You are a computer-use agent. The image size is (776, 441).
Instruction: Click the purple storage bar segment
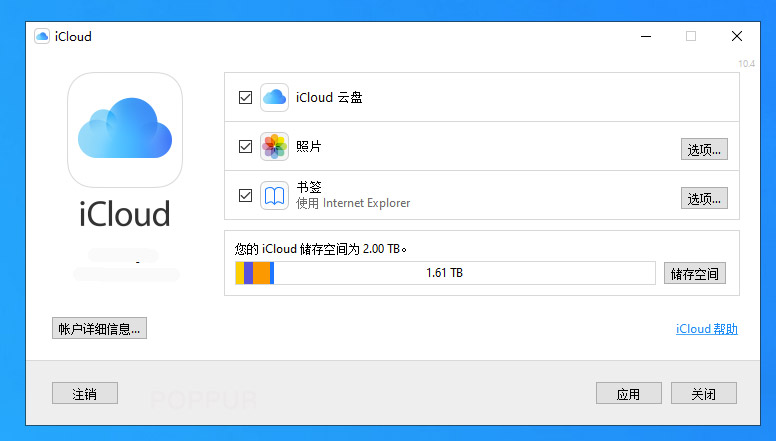coord(248,273)
